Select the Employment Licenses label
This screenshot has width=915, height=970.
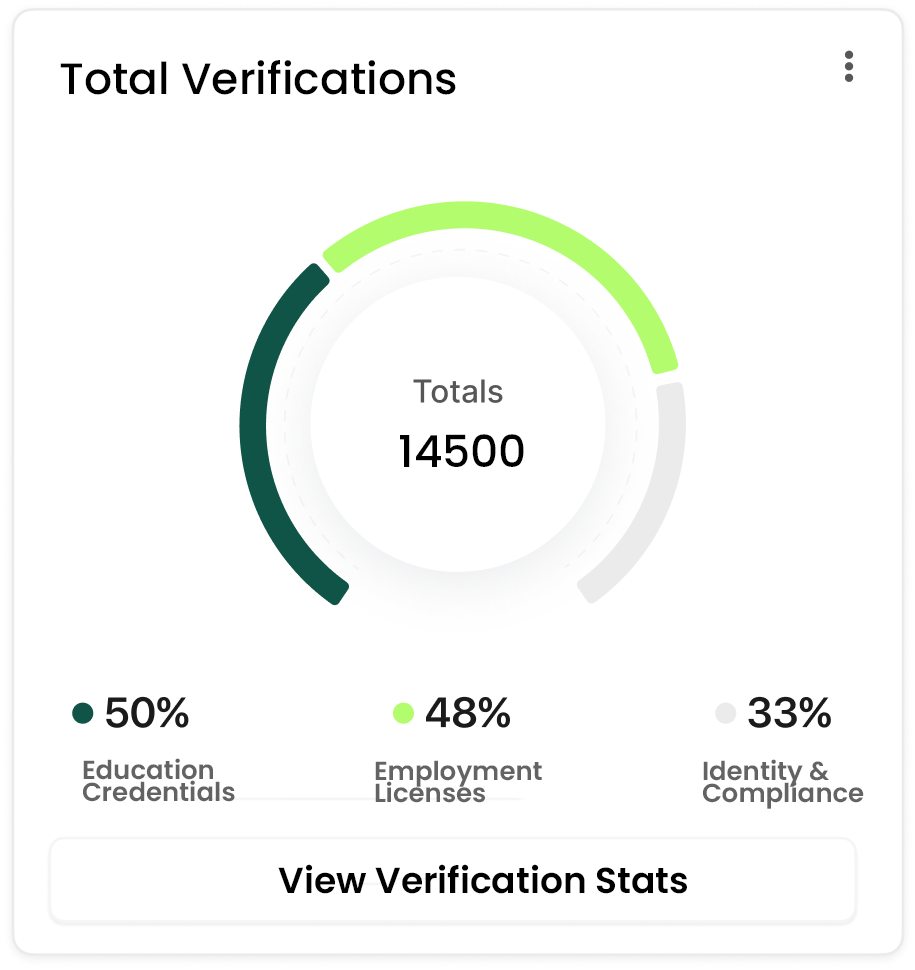point(457,782)
